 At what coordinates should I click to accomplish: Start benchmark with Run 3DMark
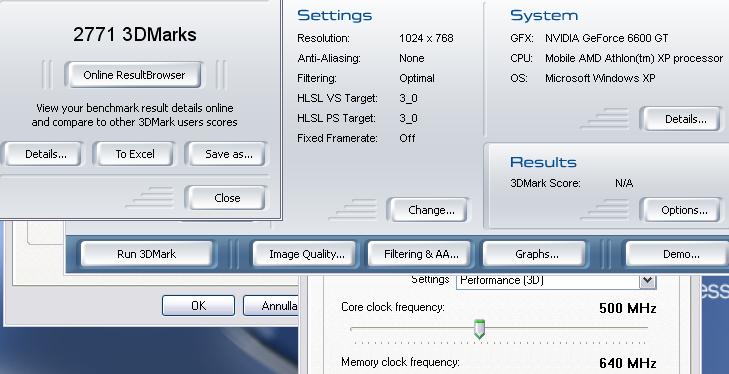(146, 254)
